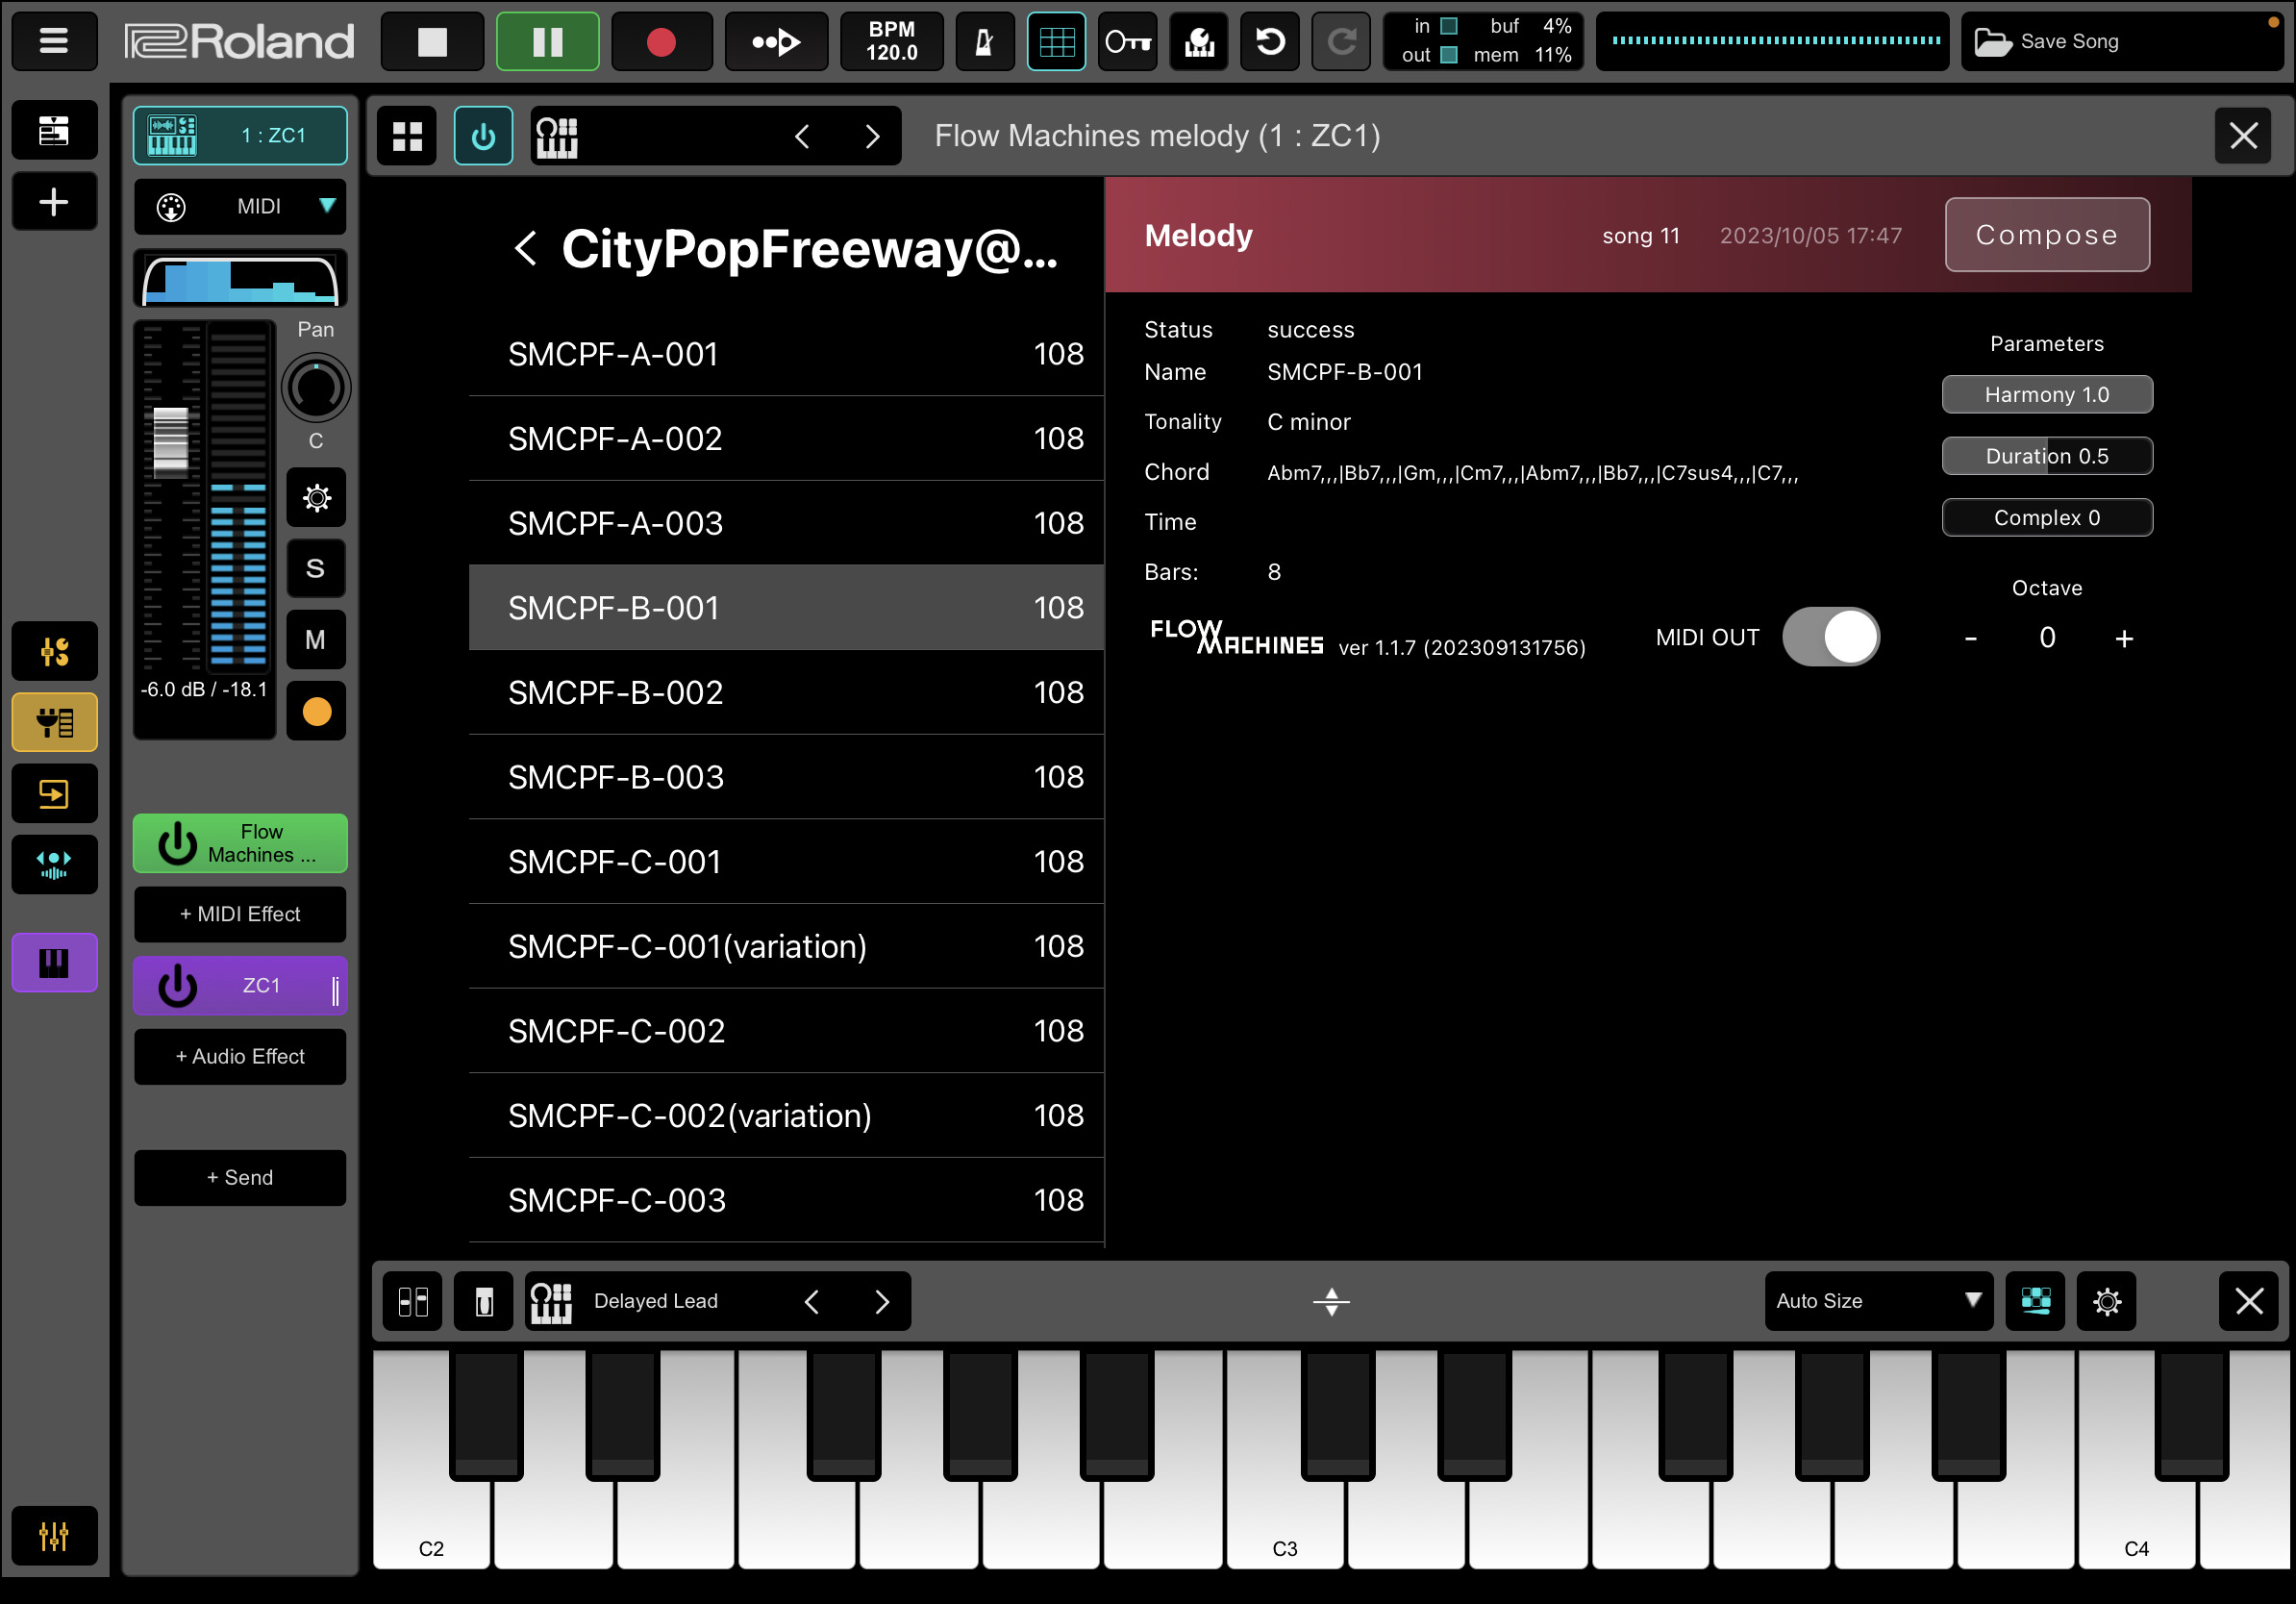The image size is (2296, 1604).
Task: Go to next plugin preset in header
Action: (x=872, y=136)
